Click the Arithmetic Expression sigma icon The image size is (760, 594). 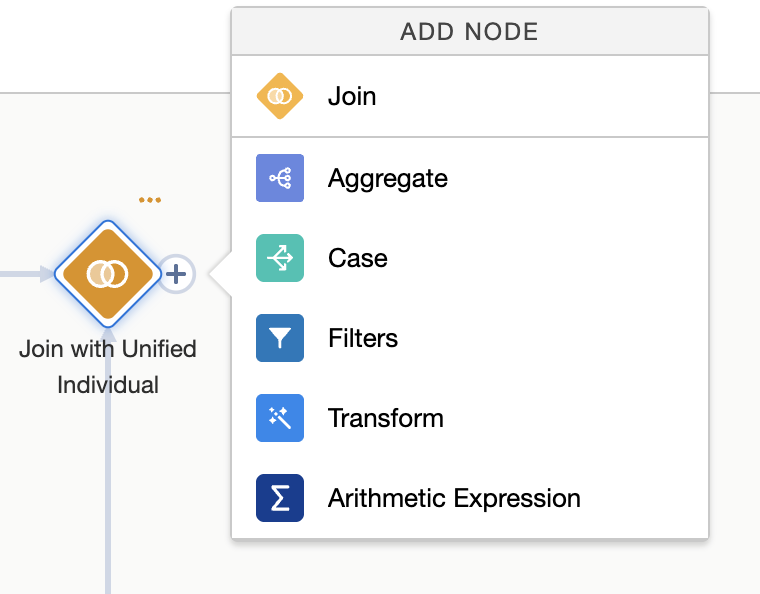280,498
